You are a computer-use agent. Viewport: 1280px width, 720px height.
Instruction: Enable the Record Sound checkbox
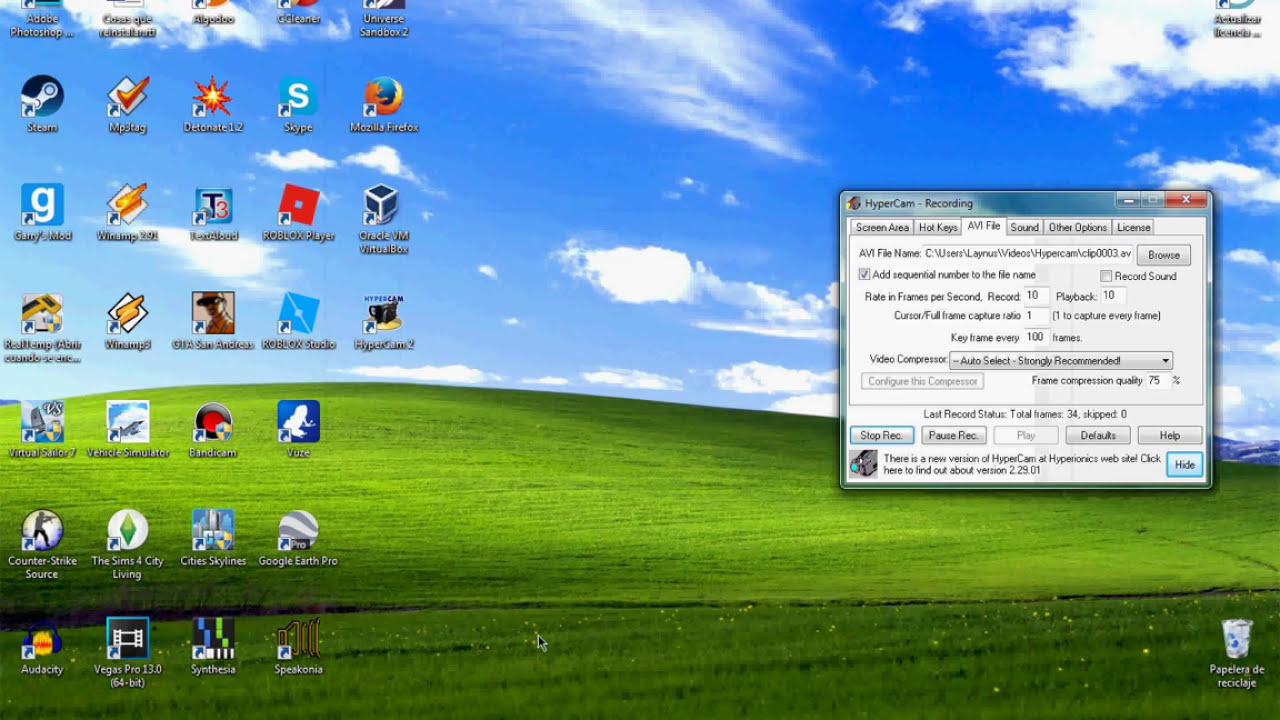coord(1106,276)
